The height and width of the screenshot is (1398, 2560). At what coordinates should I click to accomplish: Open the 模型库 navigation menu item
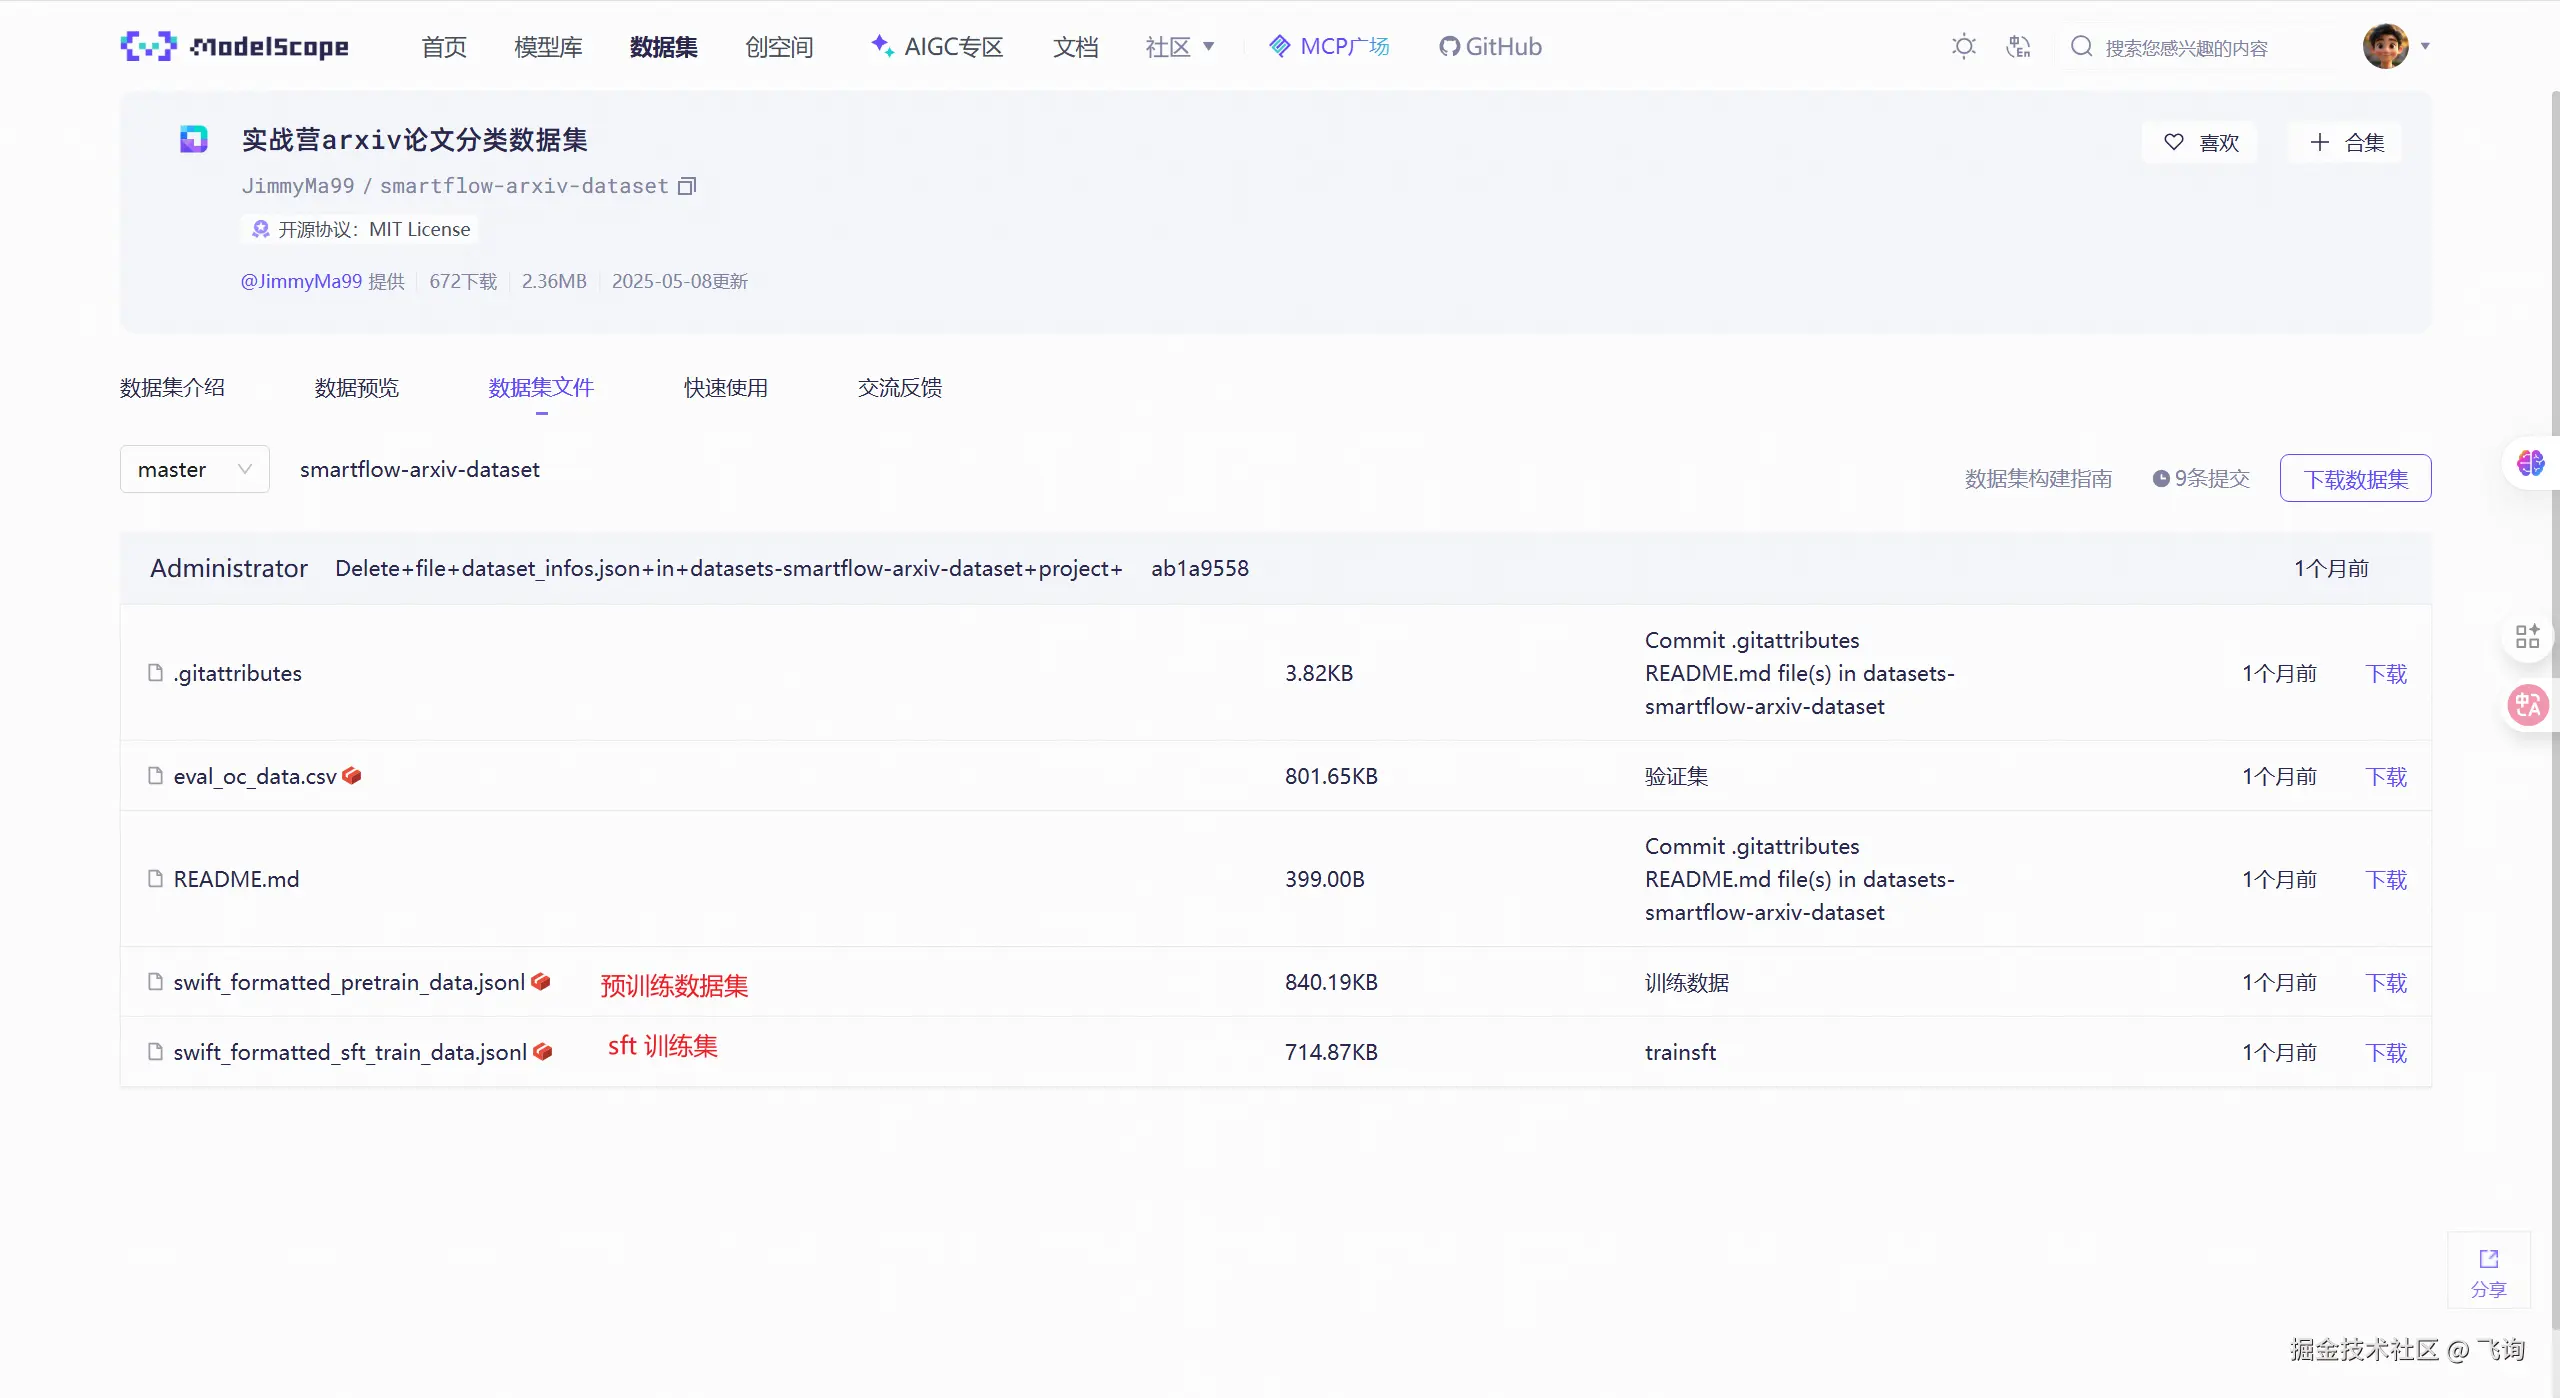548,46
